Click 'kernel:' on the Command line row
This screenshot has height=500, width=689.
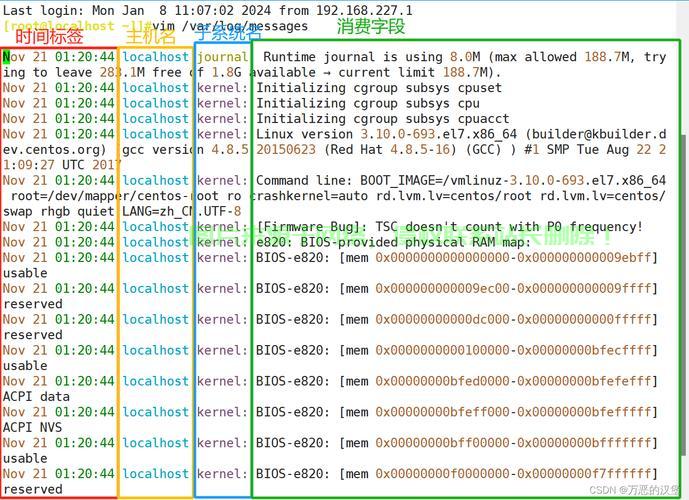click(x=222, y=180)
